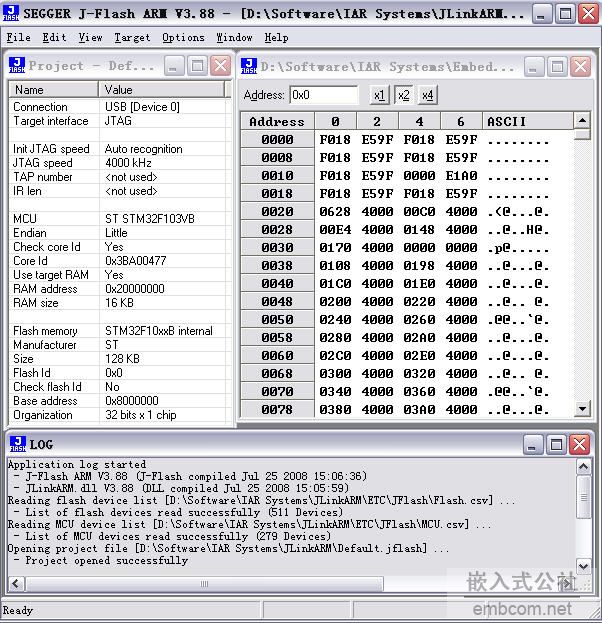Open the Edit menu
Screen dimensions: 602x623
tap(54, 37)
